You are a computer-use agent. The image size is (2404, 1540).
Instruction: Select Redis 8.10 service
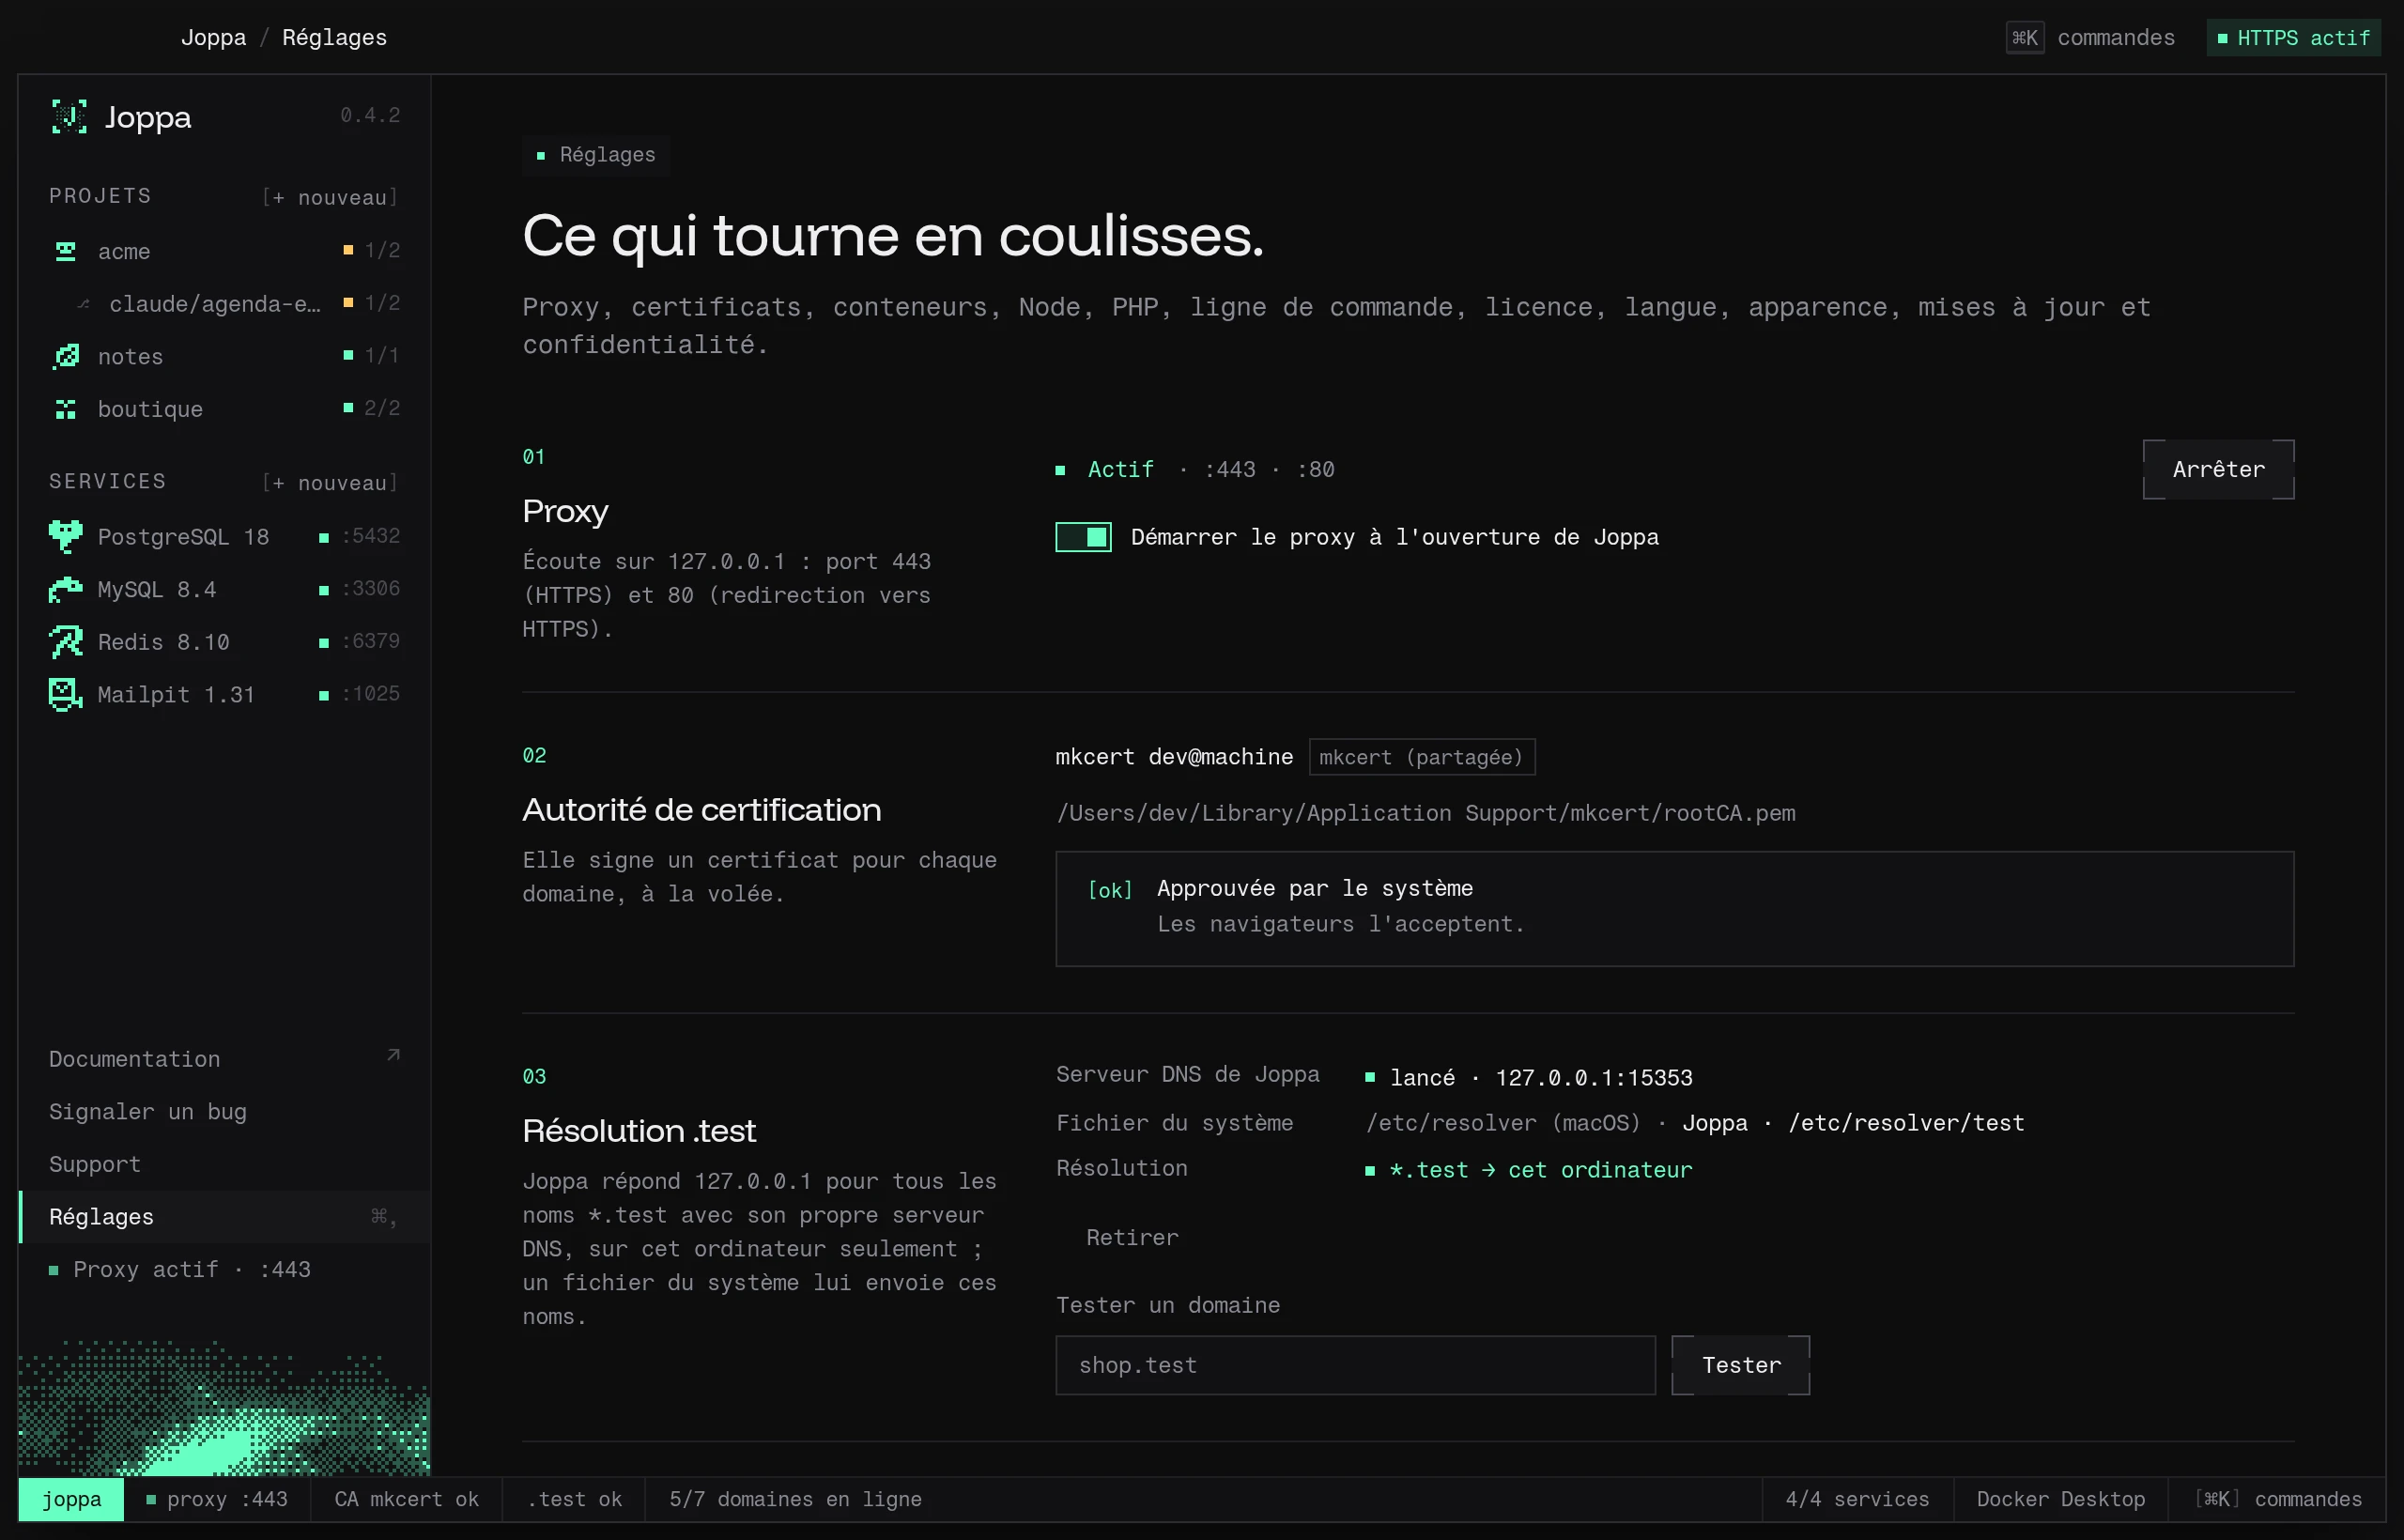(224, 642)
